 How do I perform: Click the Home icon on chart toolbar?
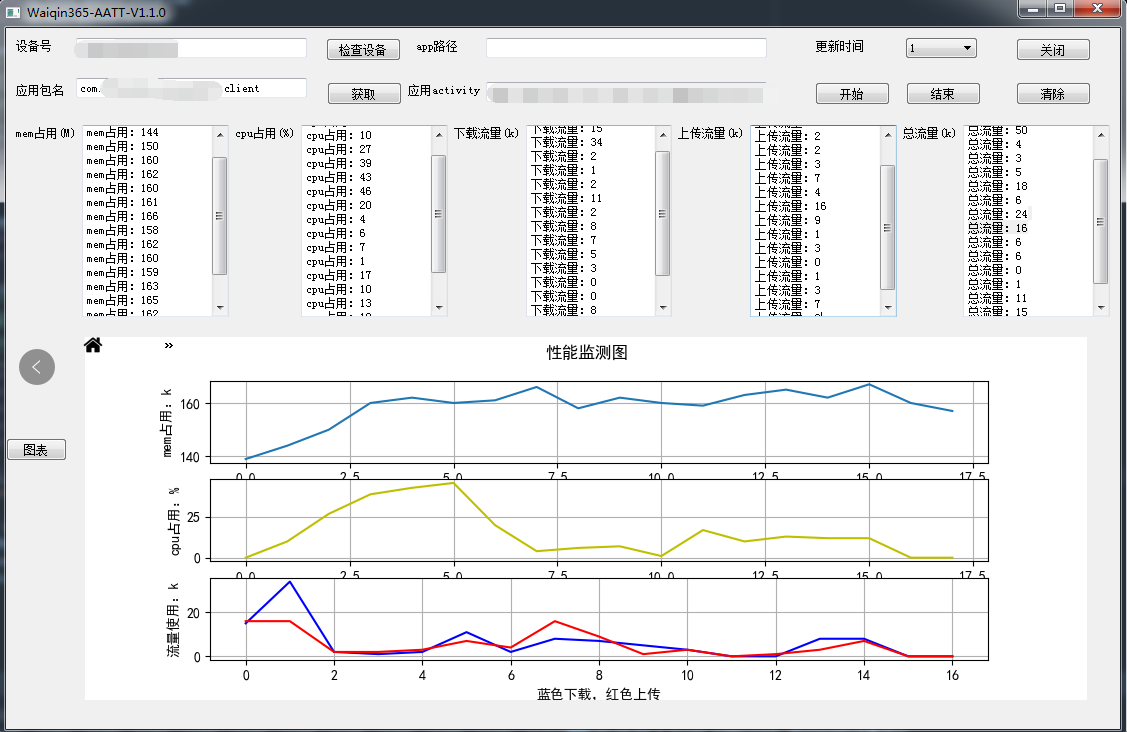click(93, 345)
